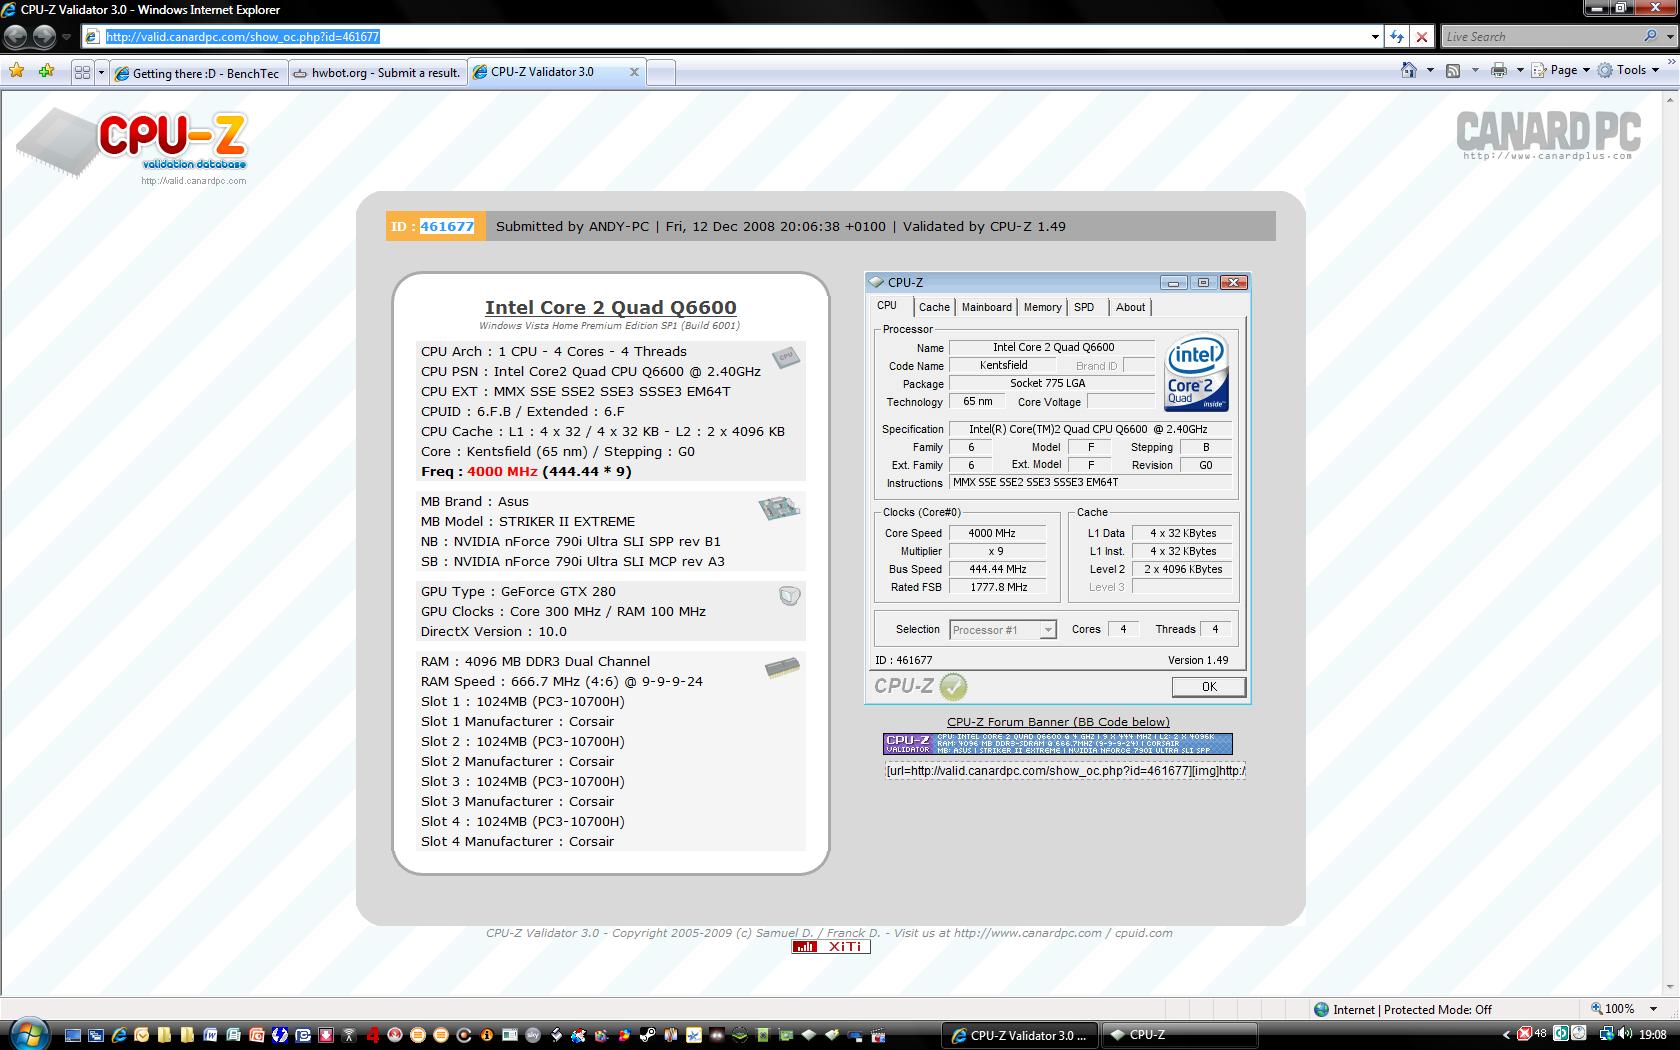The width and height of the screenshot is (1680, 1050).
Task: Click the Home icon in the command bar
Action: point(1409,70)
